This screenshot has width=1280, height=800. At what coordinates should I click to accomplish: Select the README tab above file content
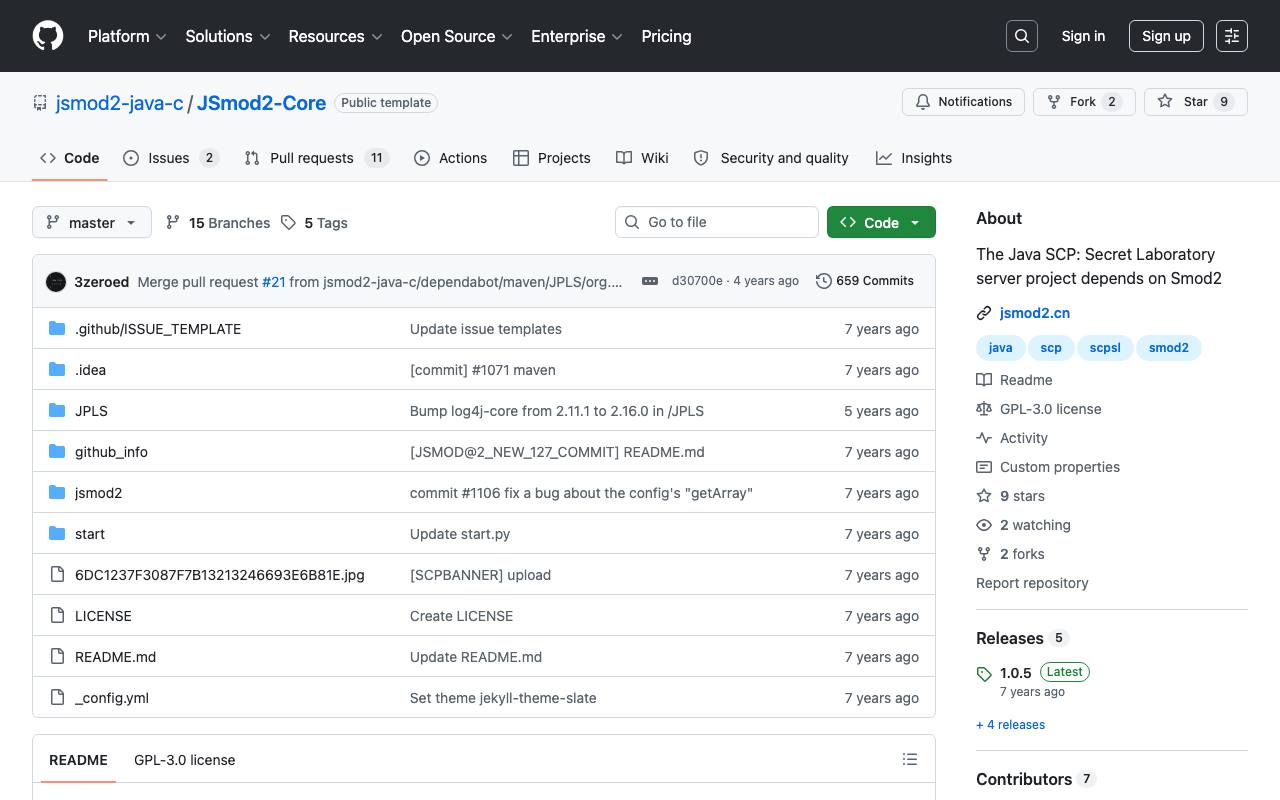click(78, 760)
